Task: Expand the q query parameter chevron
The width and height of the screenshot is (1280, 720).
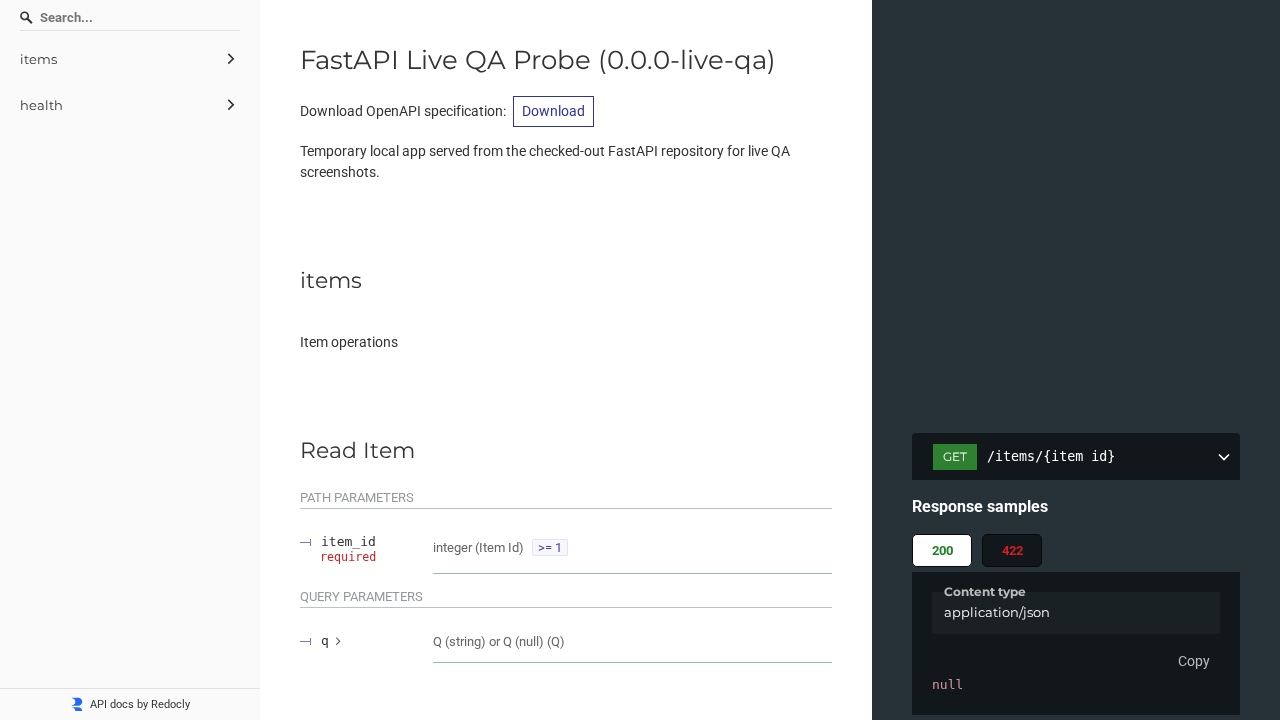Action: (338, 641)
